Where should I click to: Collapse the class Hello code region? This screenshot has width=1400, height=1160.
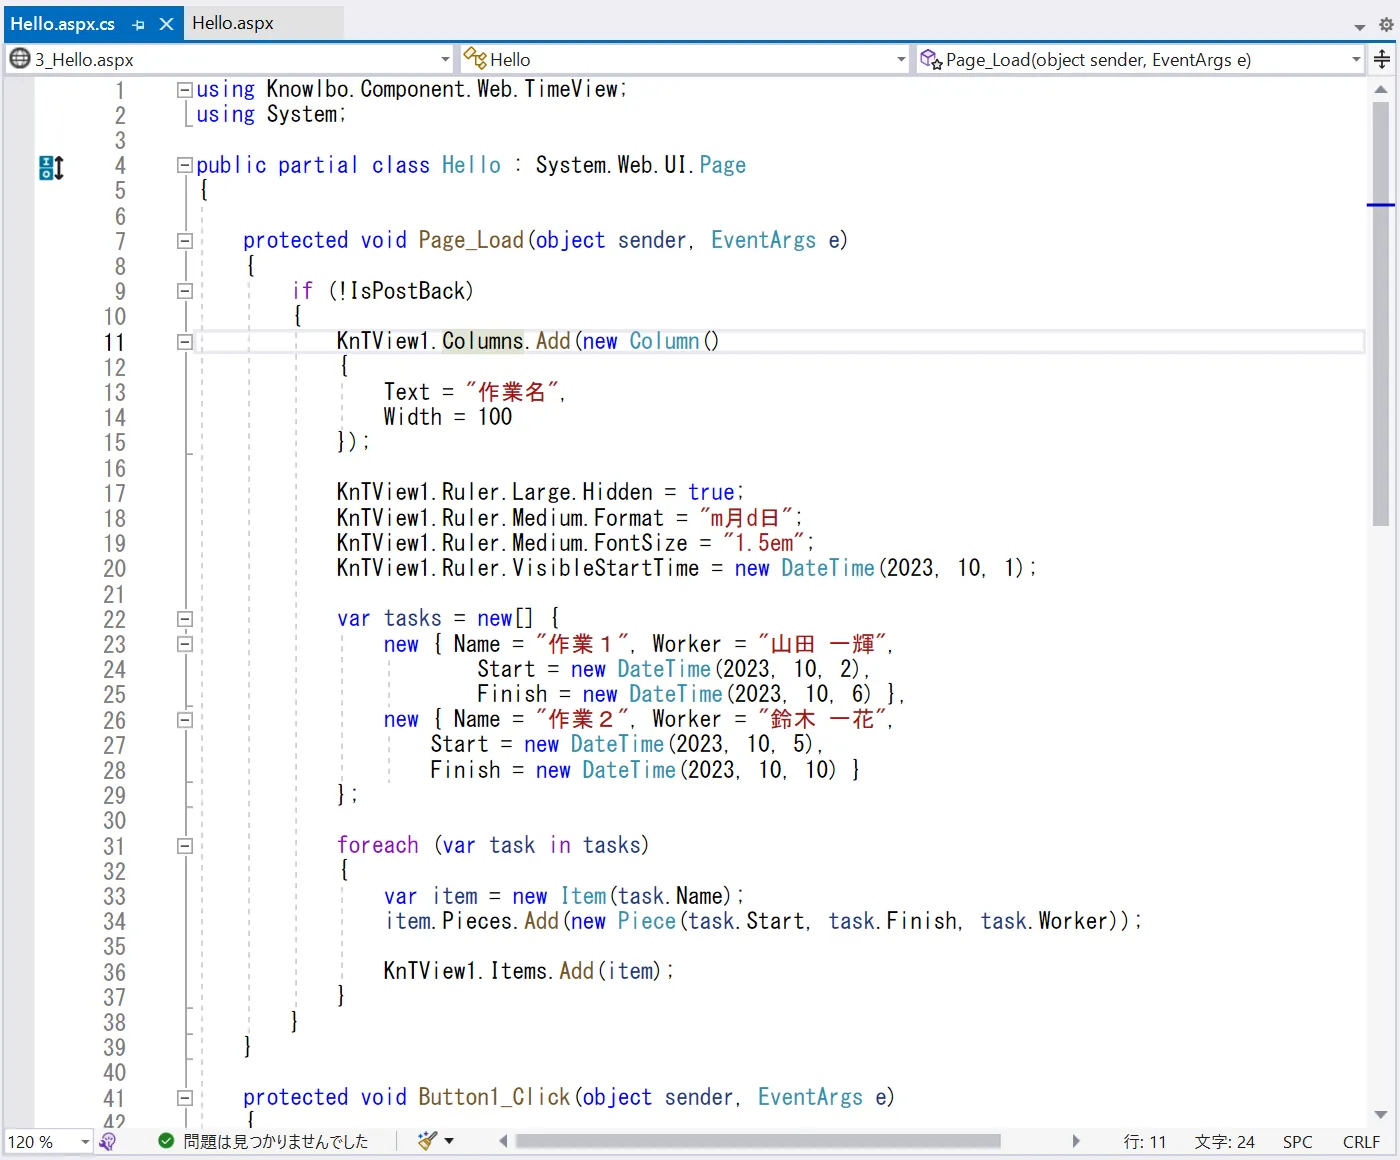click(184, 164)
